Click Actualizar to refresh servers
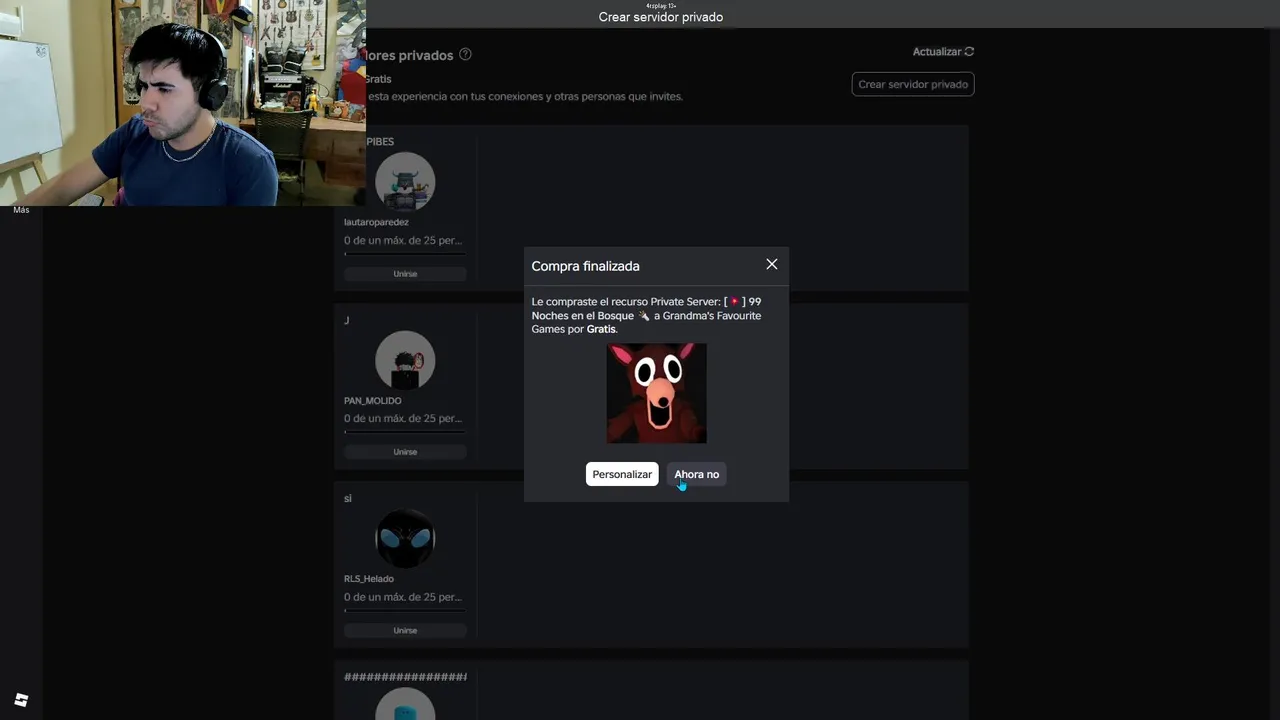This screenshot has height=720, width=1280. 936,51
